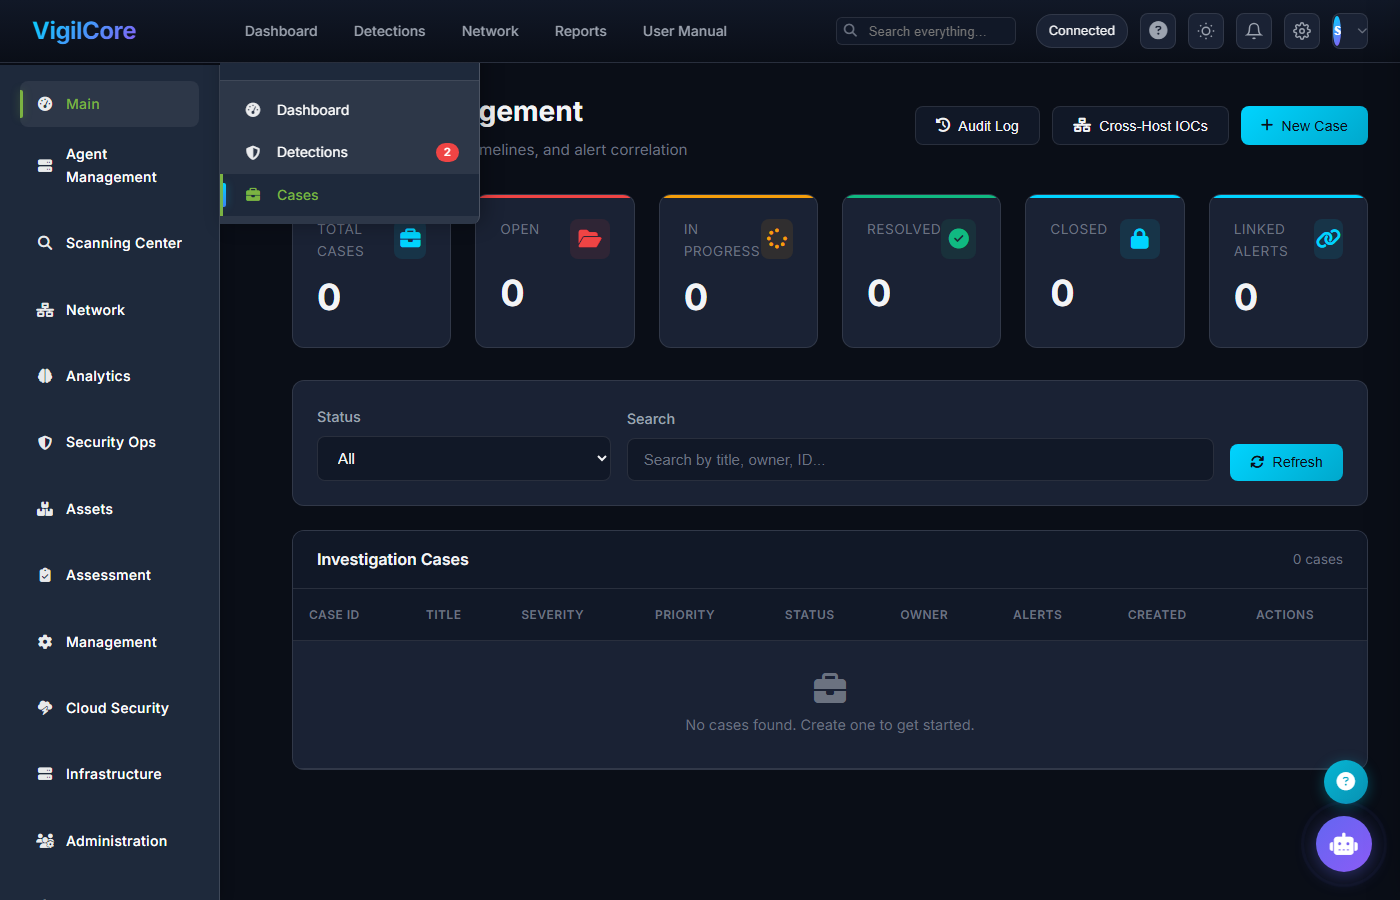The width and height of the screenshot is (1400, 900).
Task: Open Cross-Host IOCs
Action: click(x=1140, y=126)
